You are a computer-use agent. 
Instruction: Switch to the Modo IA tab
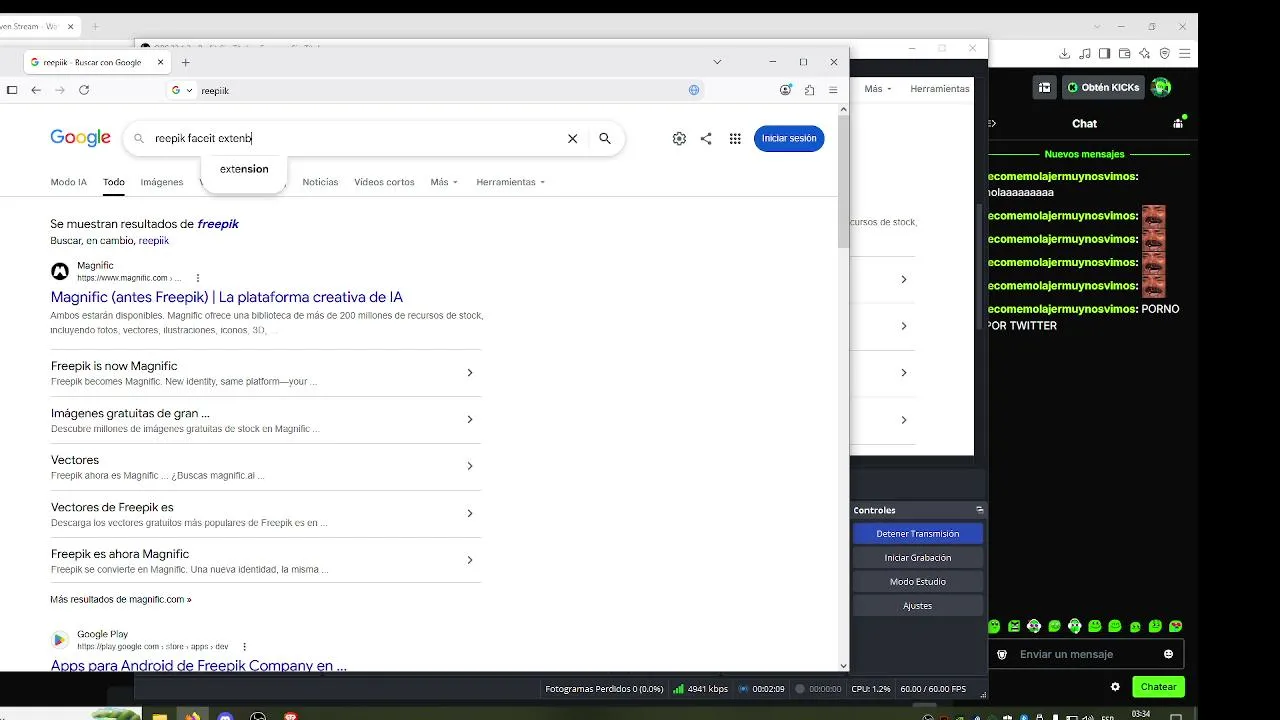click(69, 182)
